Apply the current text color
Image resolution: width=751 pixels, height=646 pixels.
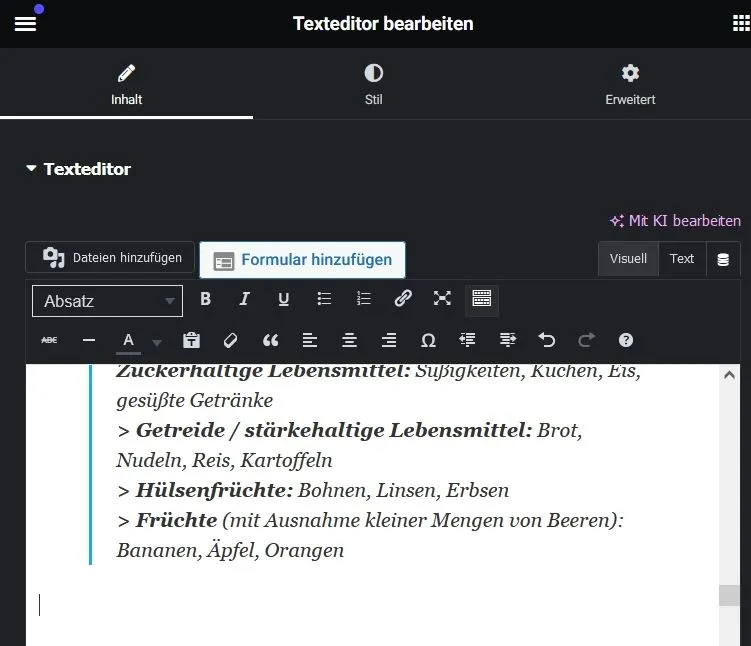click(x=128, y=342)
